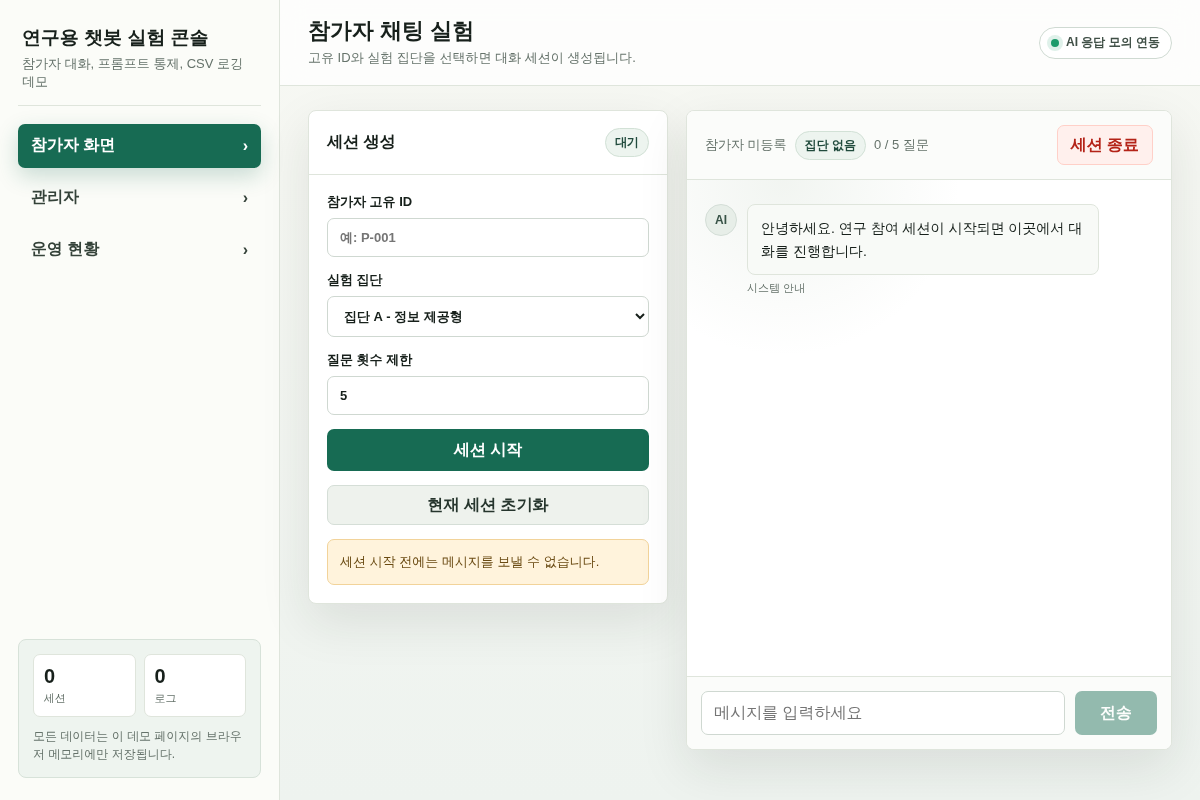This screenshot has width=1200, height=800.
Task: Click the 질문 횟수 제한 number field
Action: 488,396
